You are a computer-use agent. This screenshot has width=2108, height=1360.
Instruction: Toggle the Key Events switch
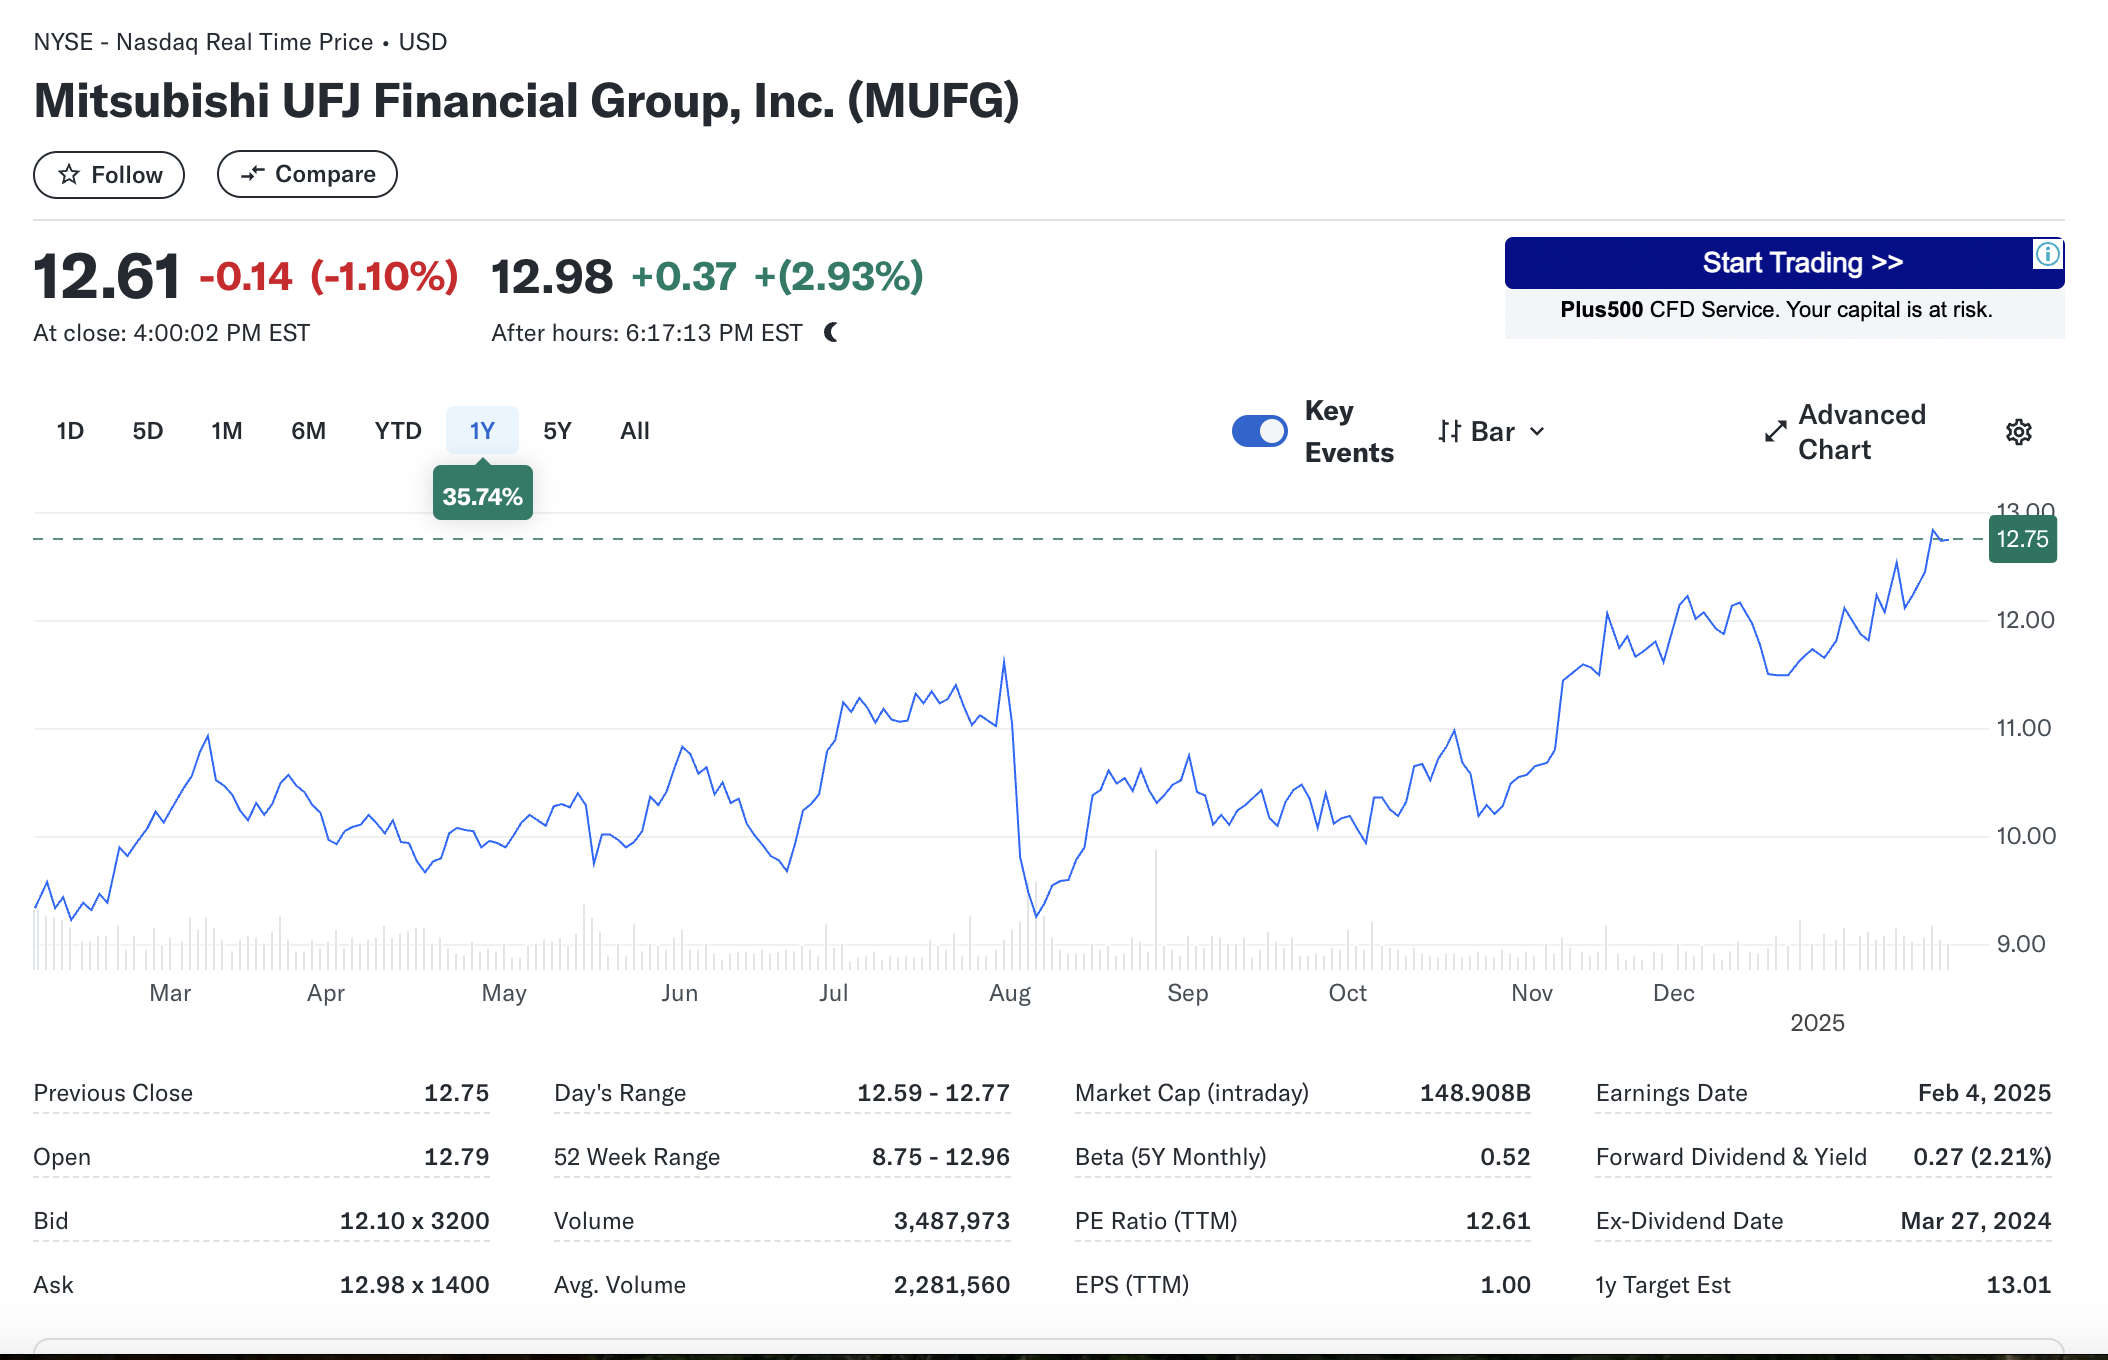1259,431
